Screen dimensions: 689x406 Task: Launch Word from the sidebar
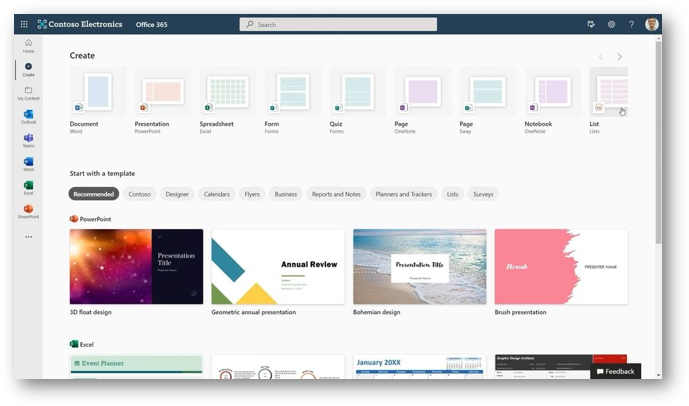point(29,164)
